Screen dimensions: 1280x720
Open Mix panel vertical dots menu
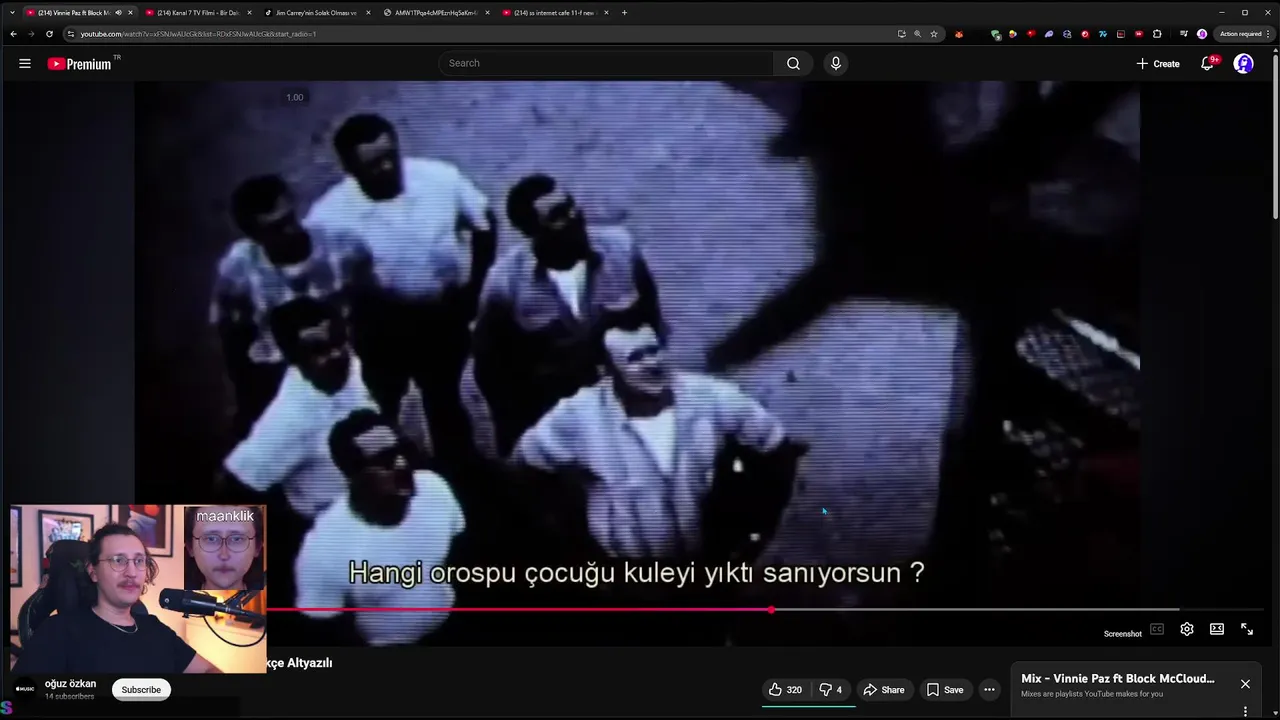(1245, 711)
